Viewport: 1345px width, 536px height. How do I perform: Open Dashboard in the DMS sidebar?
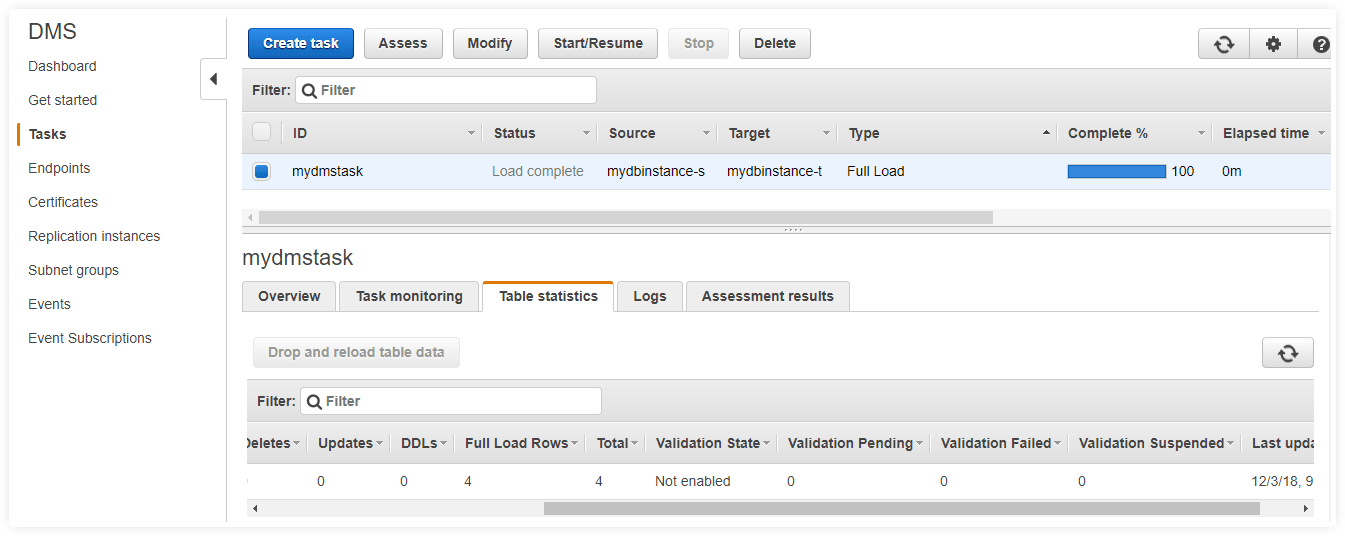point(62,66)
